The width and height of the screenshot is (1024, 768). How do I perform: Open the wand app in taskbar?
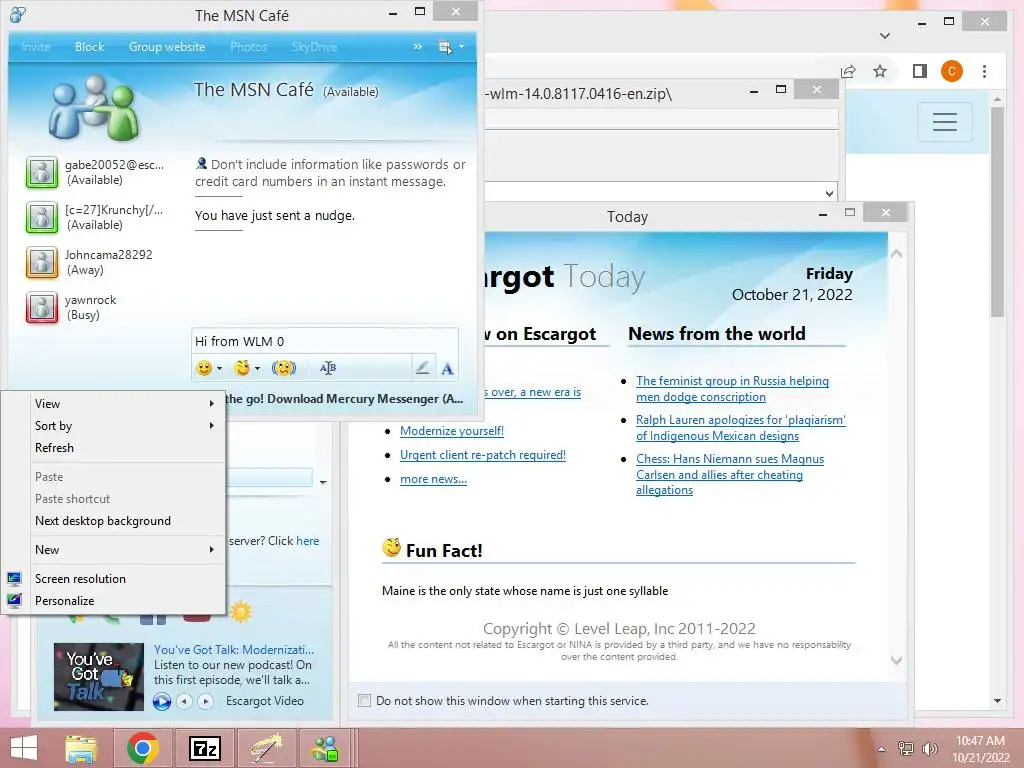[266, 748]
